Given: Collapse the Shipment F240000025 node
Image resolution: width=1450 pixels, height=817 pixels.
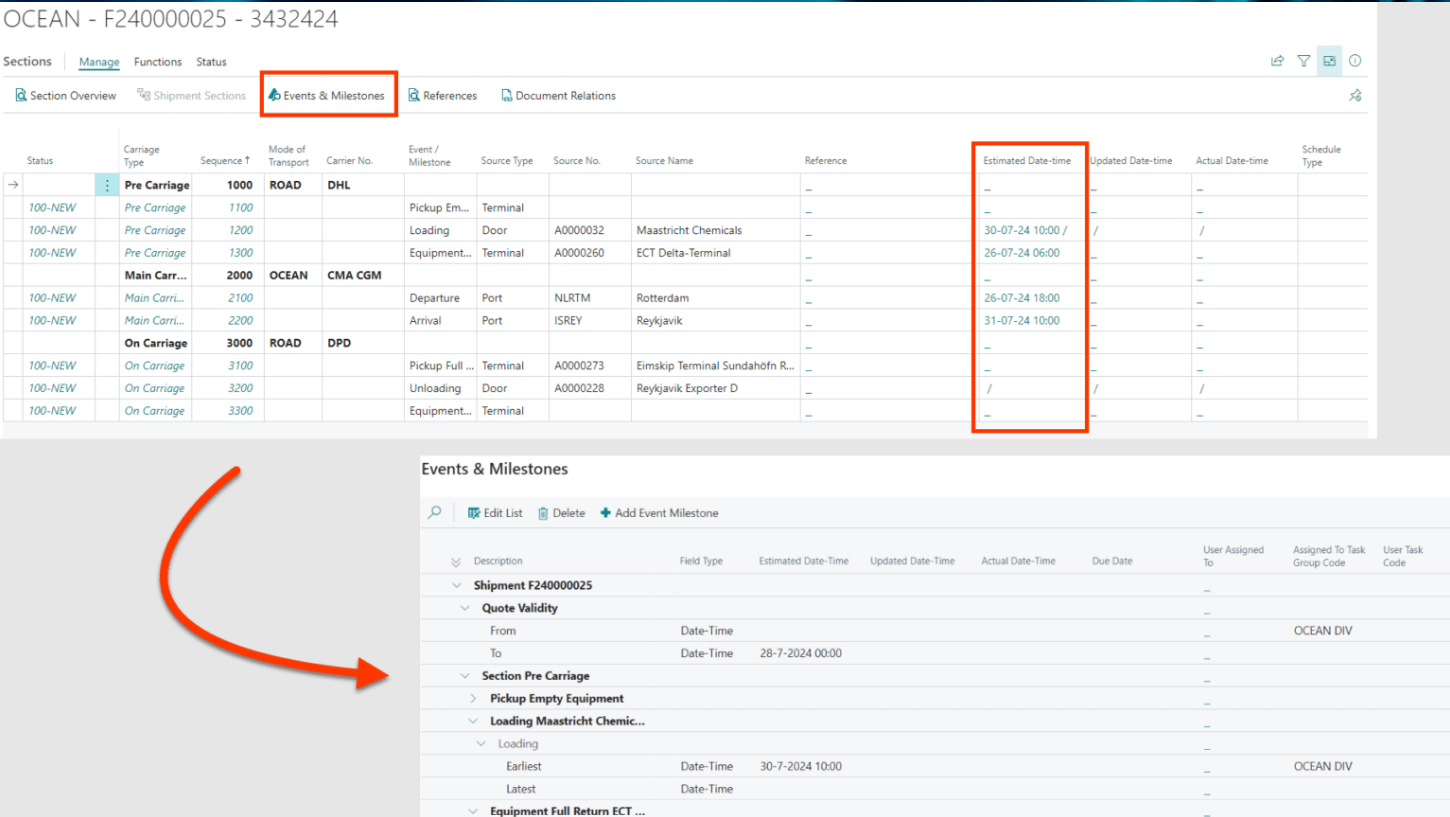Looking at the screenshot, I should 457,585.
